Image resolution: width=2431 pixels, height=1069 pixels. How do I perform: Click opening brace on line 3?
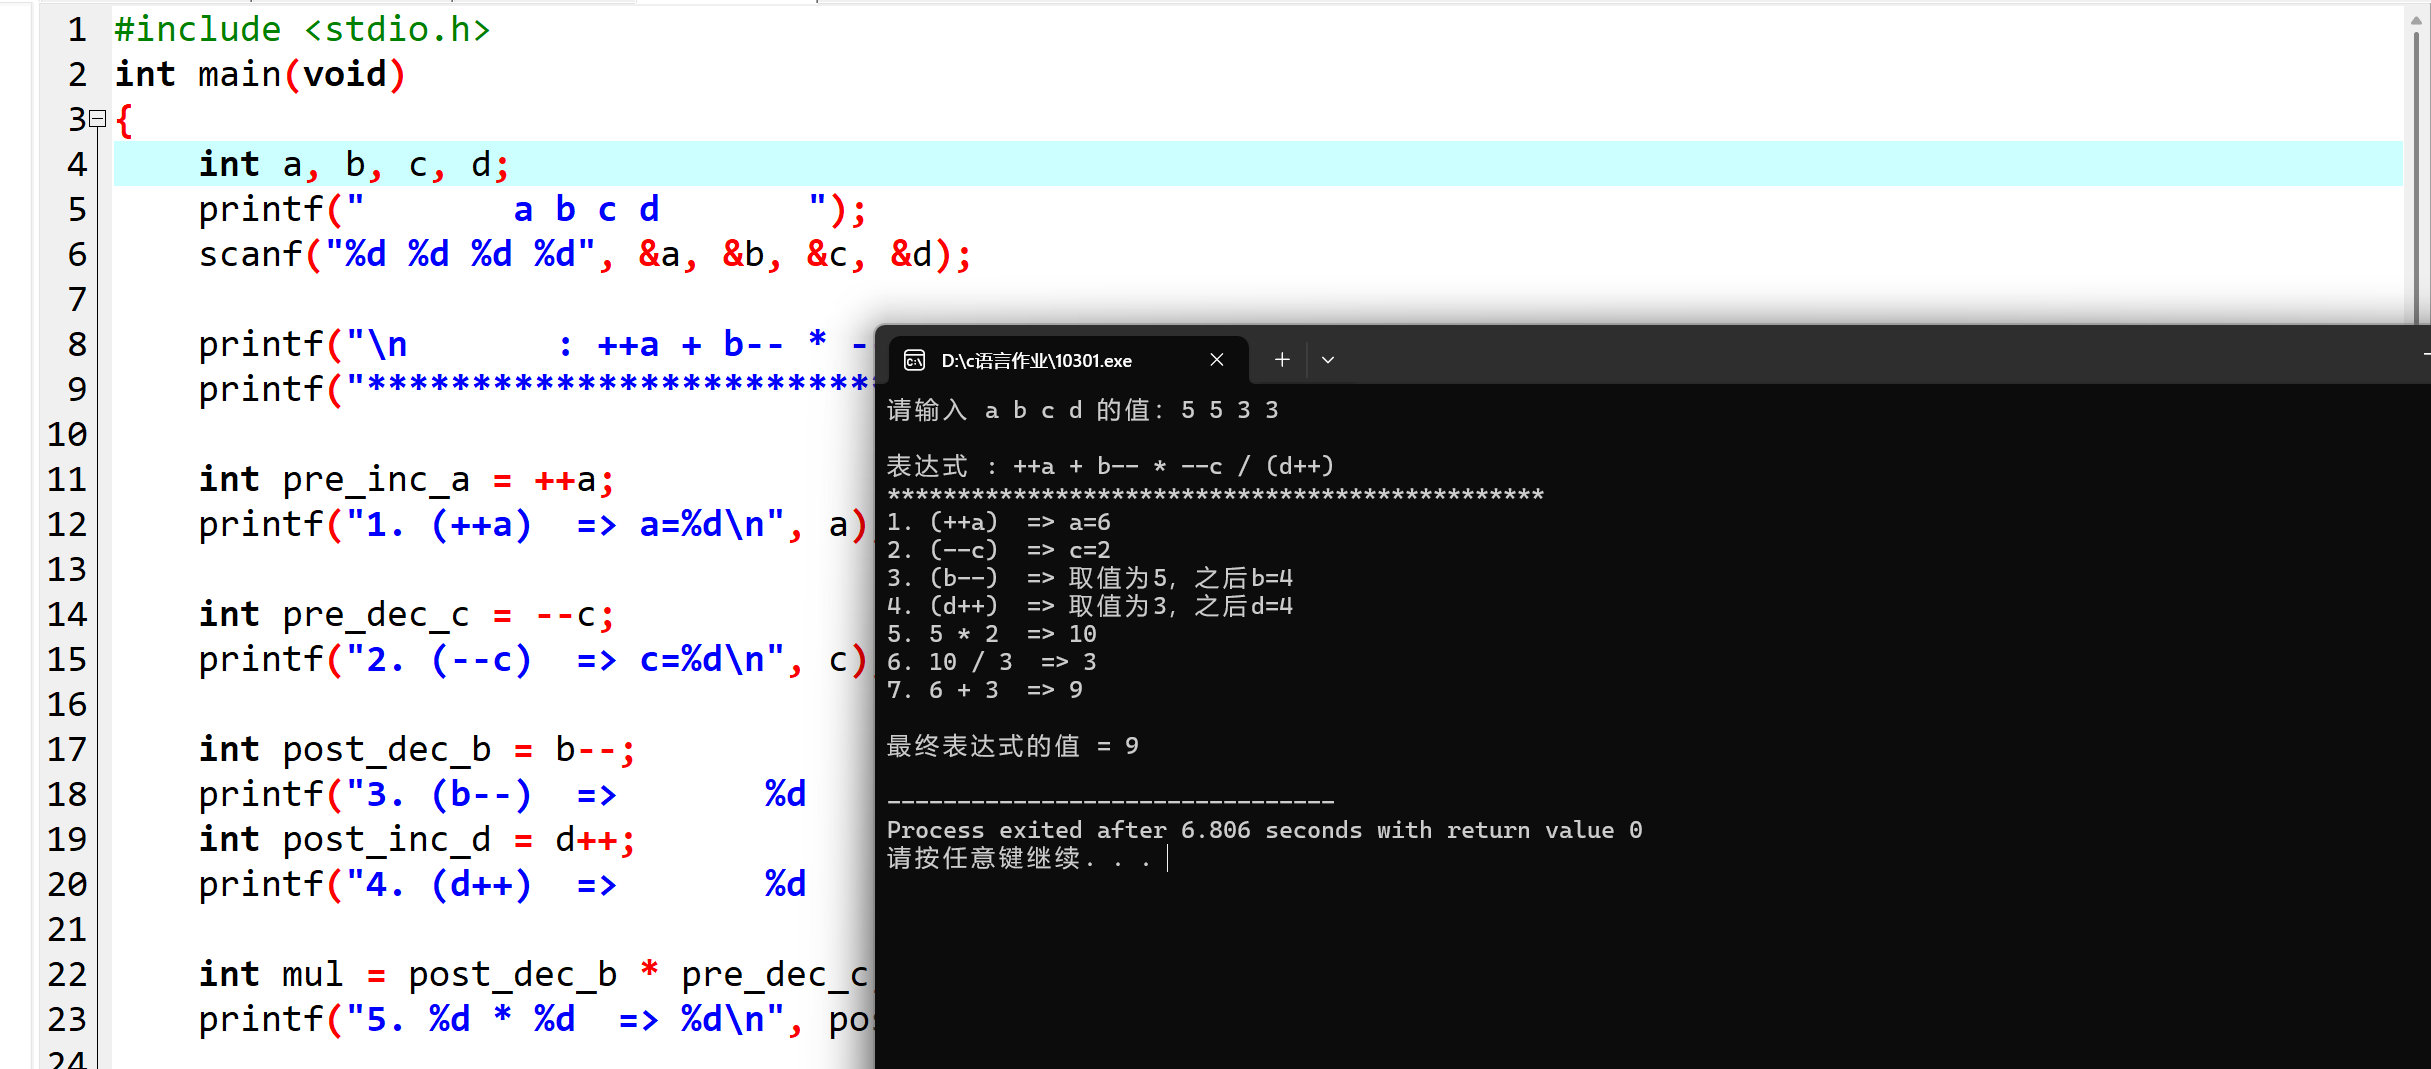click(124, 120)
